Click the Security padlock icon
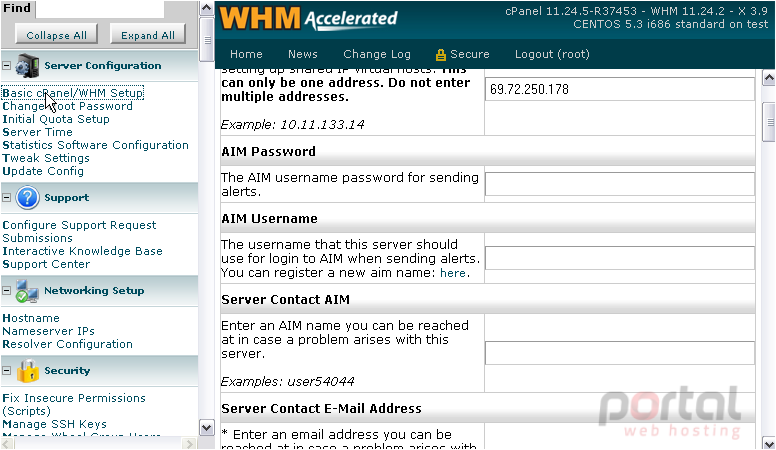Viewport: 776px width, 450px height. click(x=28, y=371)
